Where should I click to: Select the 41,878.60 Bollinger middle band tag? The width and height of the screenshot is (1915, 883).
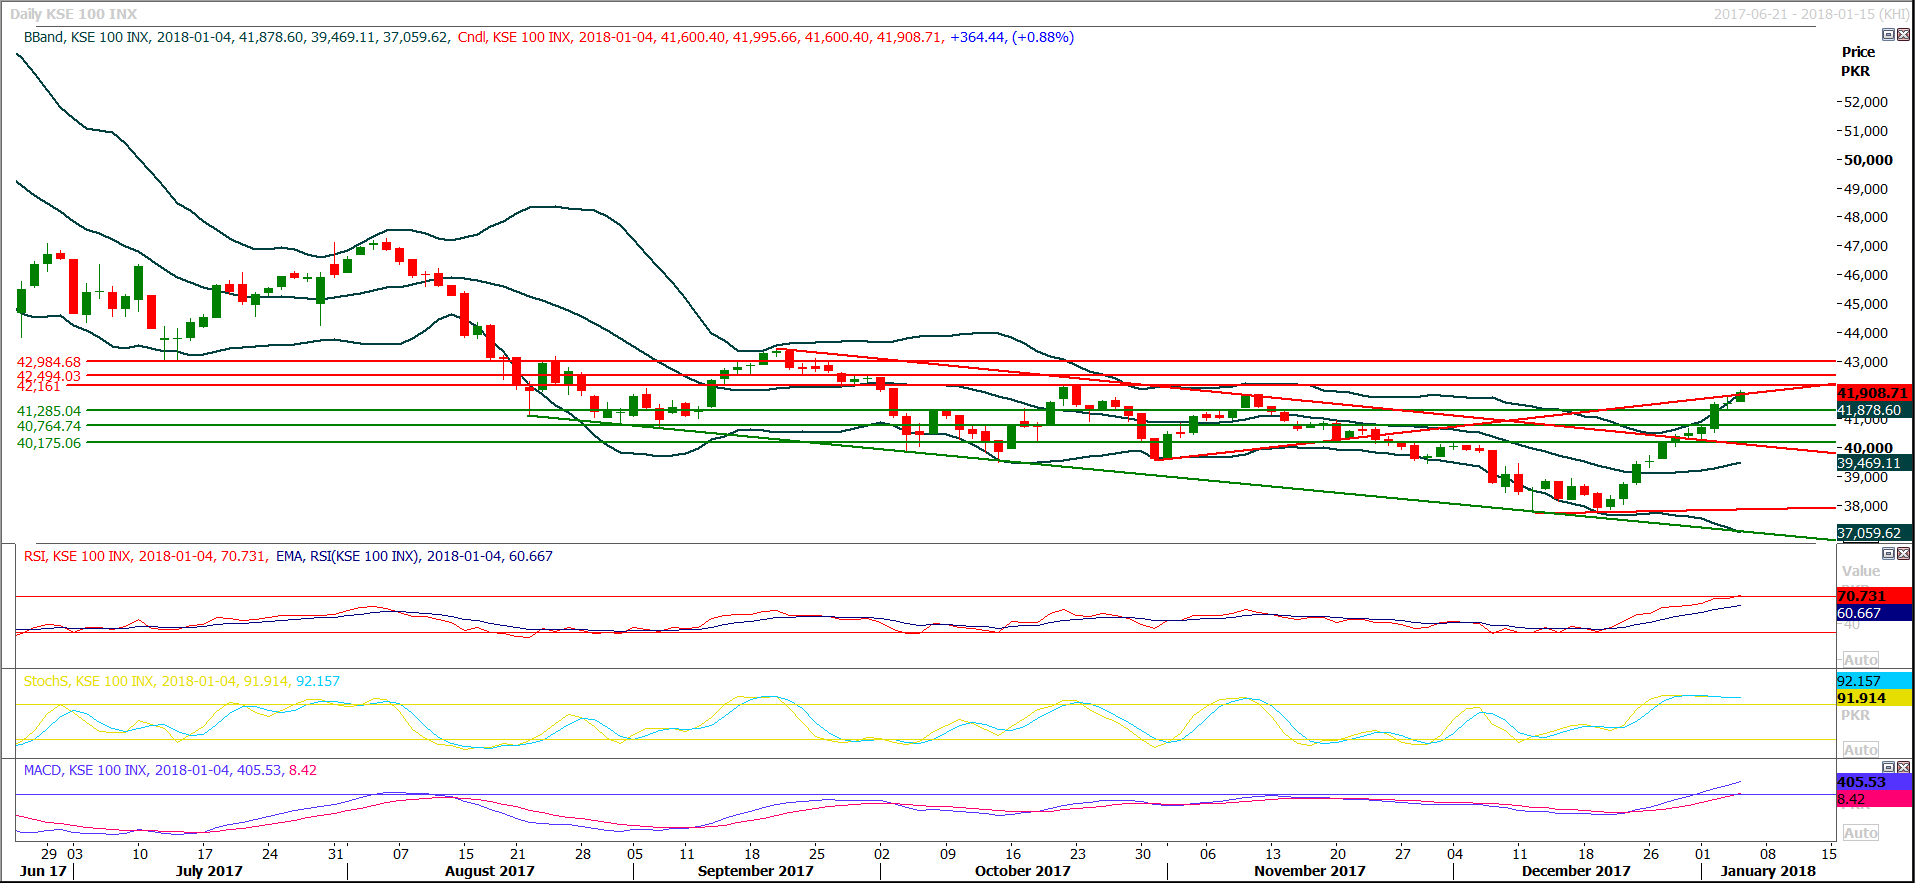(x=1873, y=410)
